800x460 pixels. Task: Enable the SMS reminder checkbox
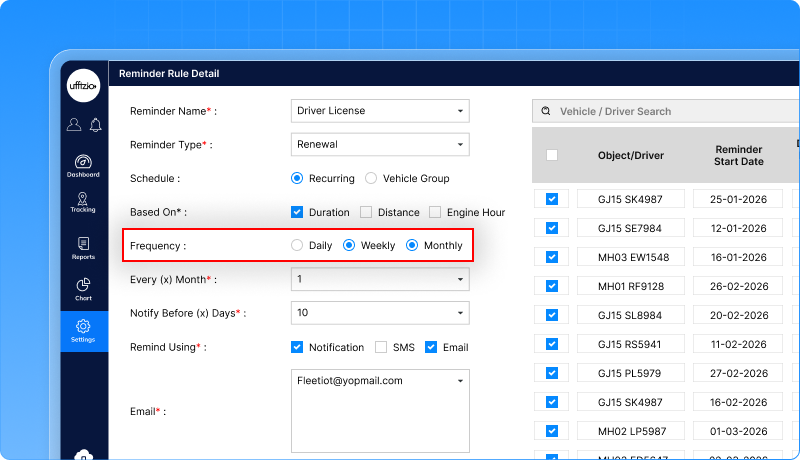tap(381, 348)
